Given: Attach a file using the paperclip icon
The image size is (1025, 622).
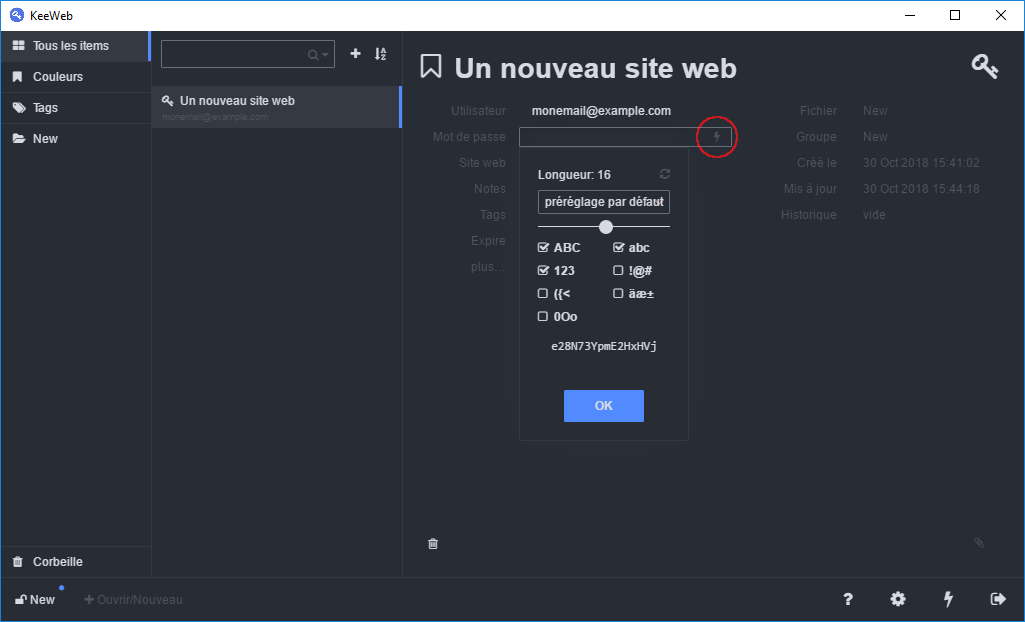Looking at the screenshot, I should 978,543.
